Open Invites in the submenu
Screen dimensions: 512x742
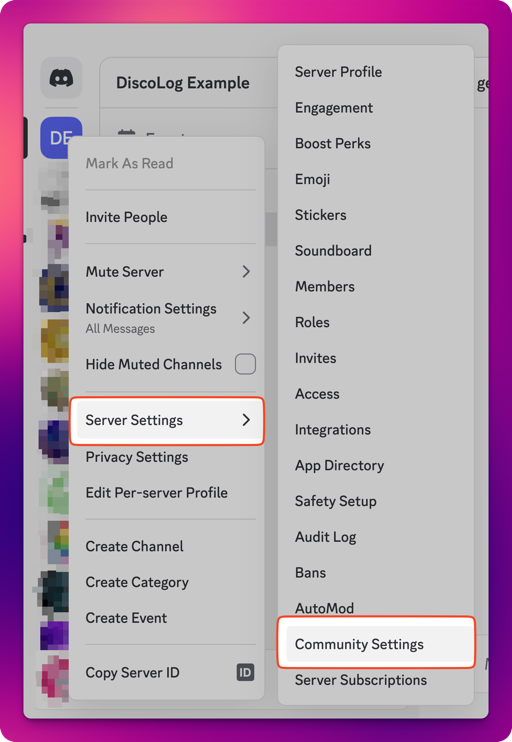pos(376,358)
